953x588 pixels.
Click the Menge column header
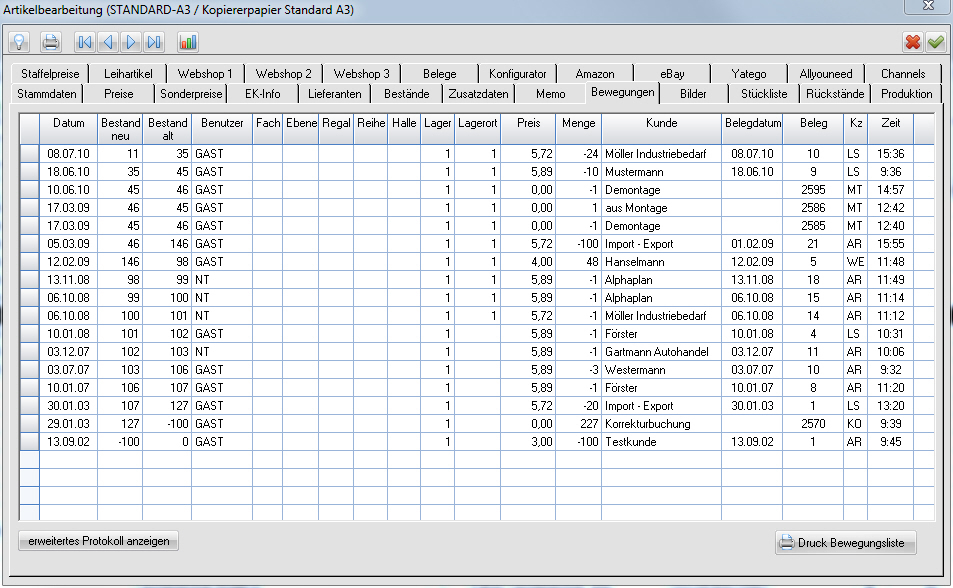(x=579, y=129)
